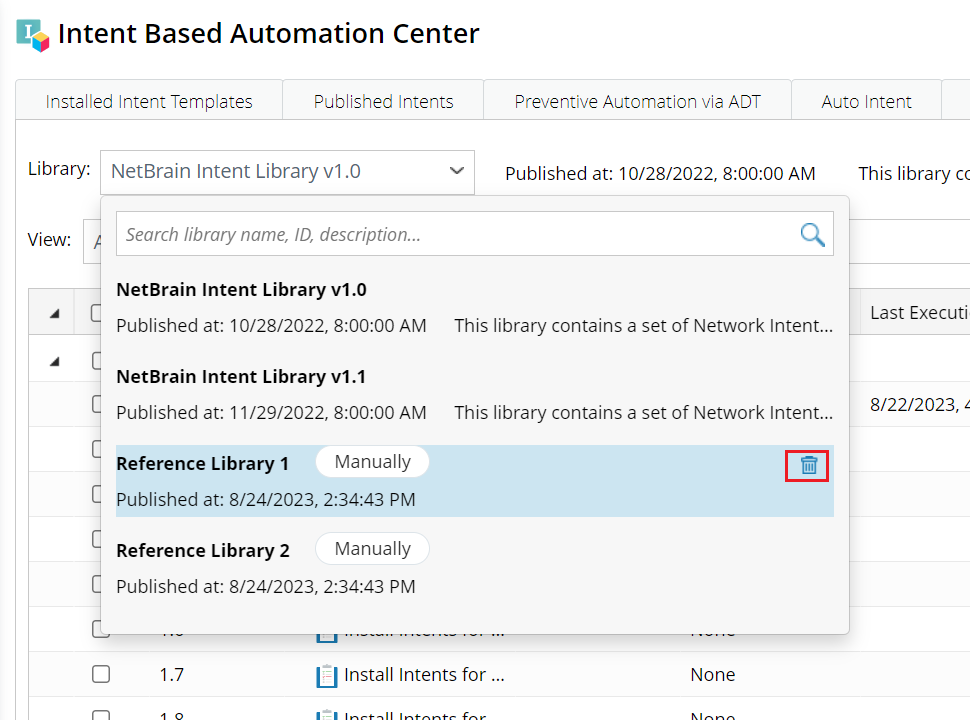970x720 pixels.
Task: Click the Intent Based Automation Center logo
Action: [x=33, y=34]
